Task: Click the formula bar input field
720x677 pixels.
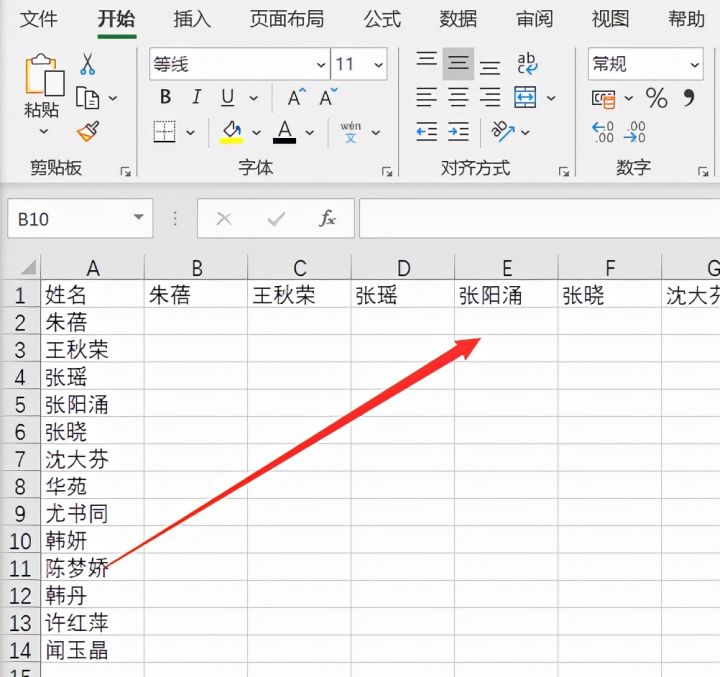Action: point(539,219)
